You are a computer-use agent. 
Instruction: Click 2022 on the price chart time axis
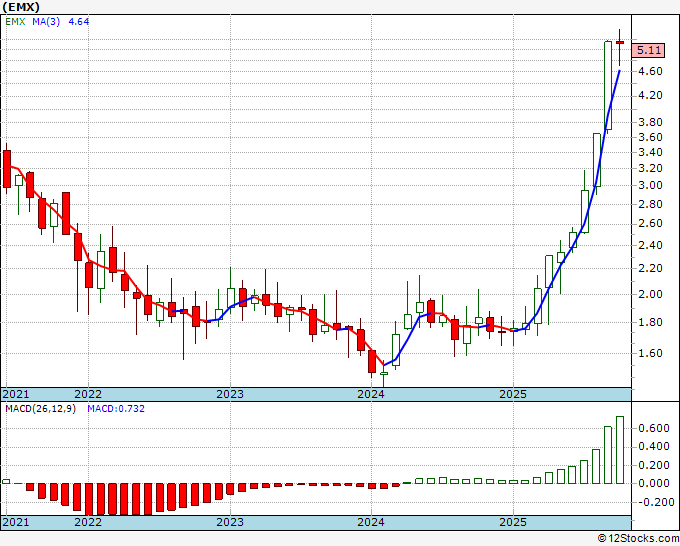(x=88, y=394)
